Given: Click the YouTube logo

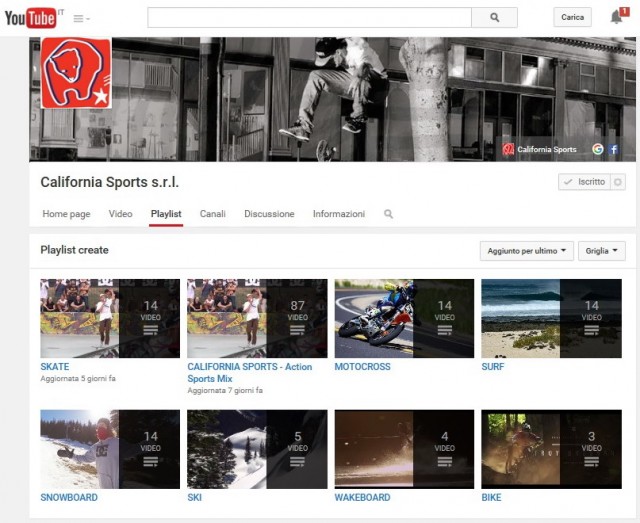Looking at the screenshot, I should (x=30, y=18).
